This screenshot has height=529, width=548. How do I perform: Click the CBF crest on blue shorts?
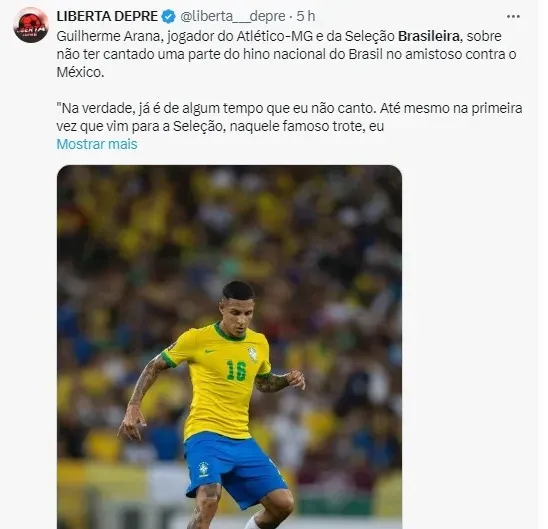point(204,470)
